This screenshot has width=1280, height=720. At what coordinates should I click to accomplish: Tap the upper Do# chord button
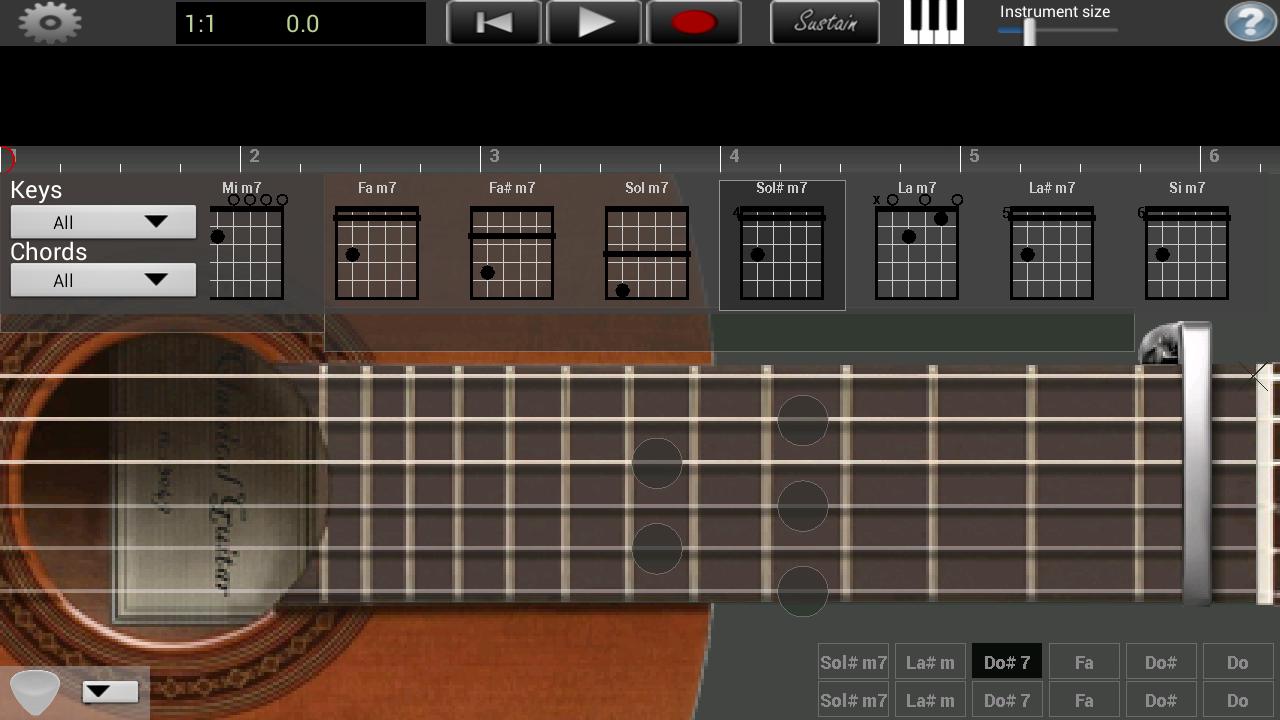(1161, 662)
